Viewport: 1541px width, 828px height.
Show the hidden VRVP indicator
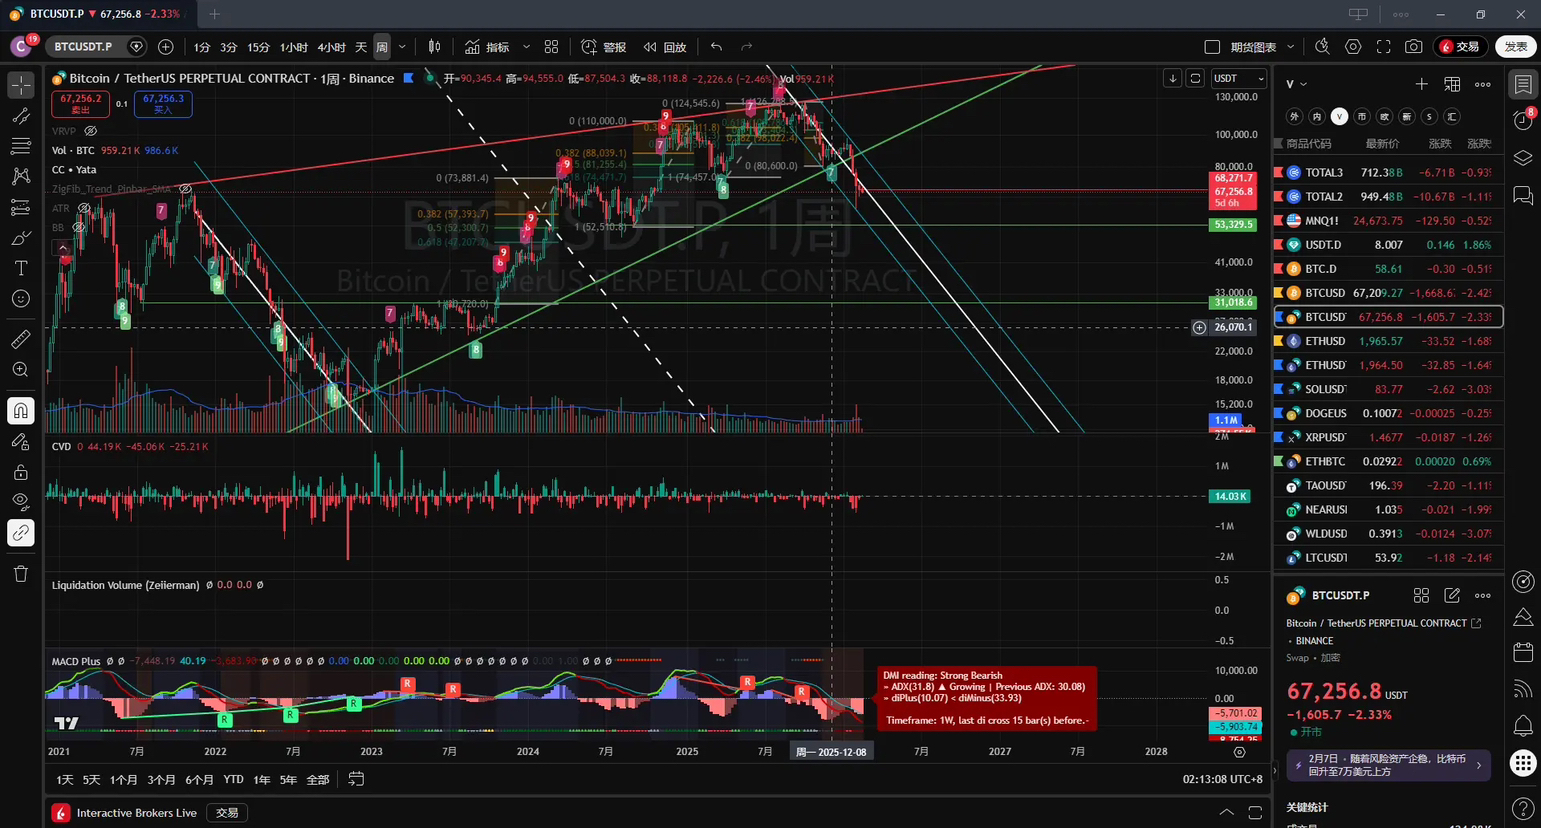pyautogui.click(x=90, y=131)
